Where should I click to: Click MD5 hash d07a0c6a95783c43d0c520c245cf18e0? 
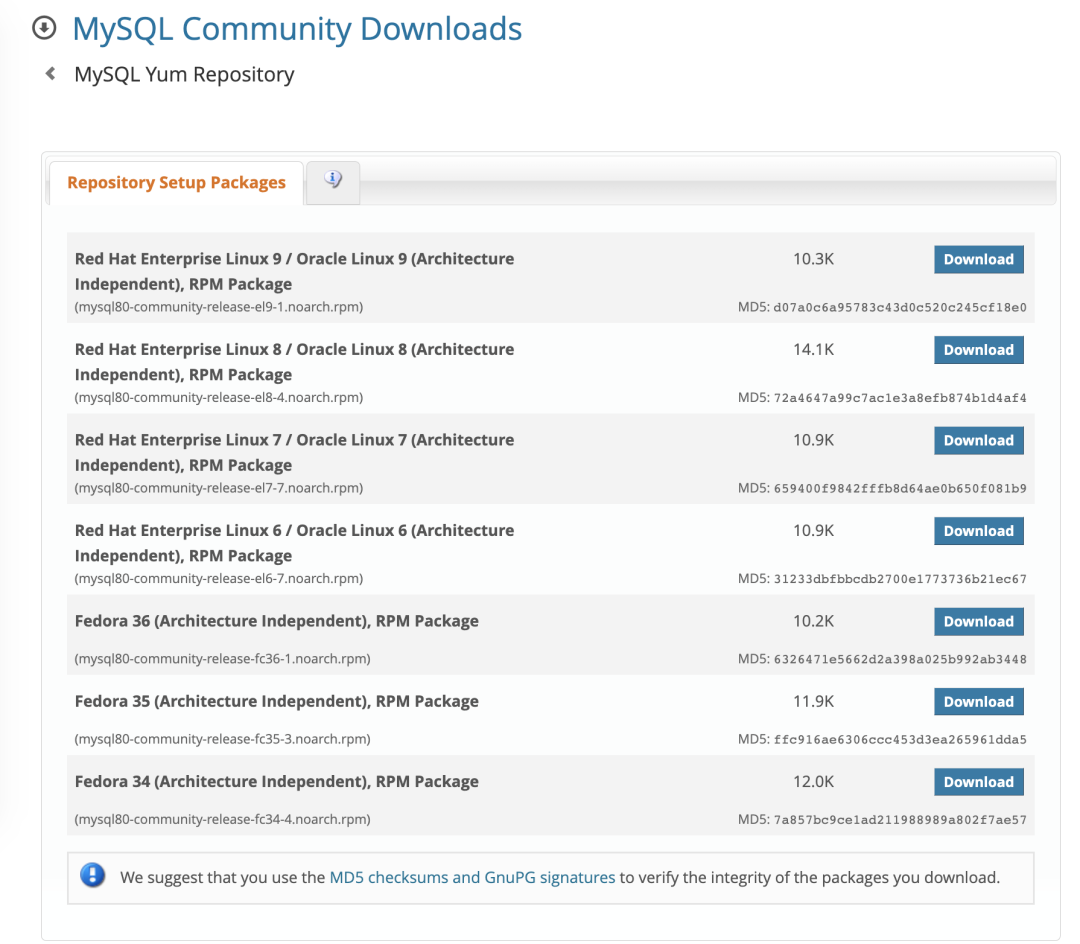(x=900, y=308)
